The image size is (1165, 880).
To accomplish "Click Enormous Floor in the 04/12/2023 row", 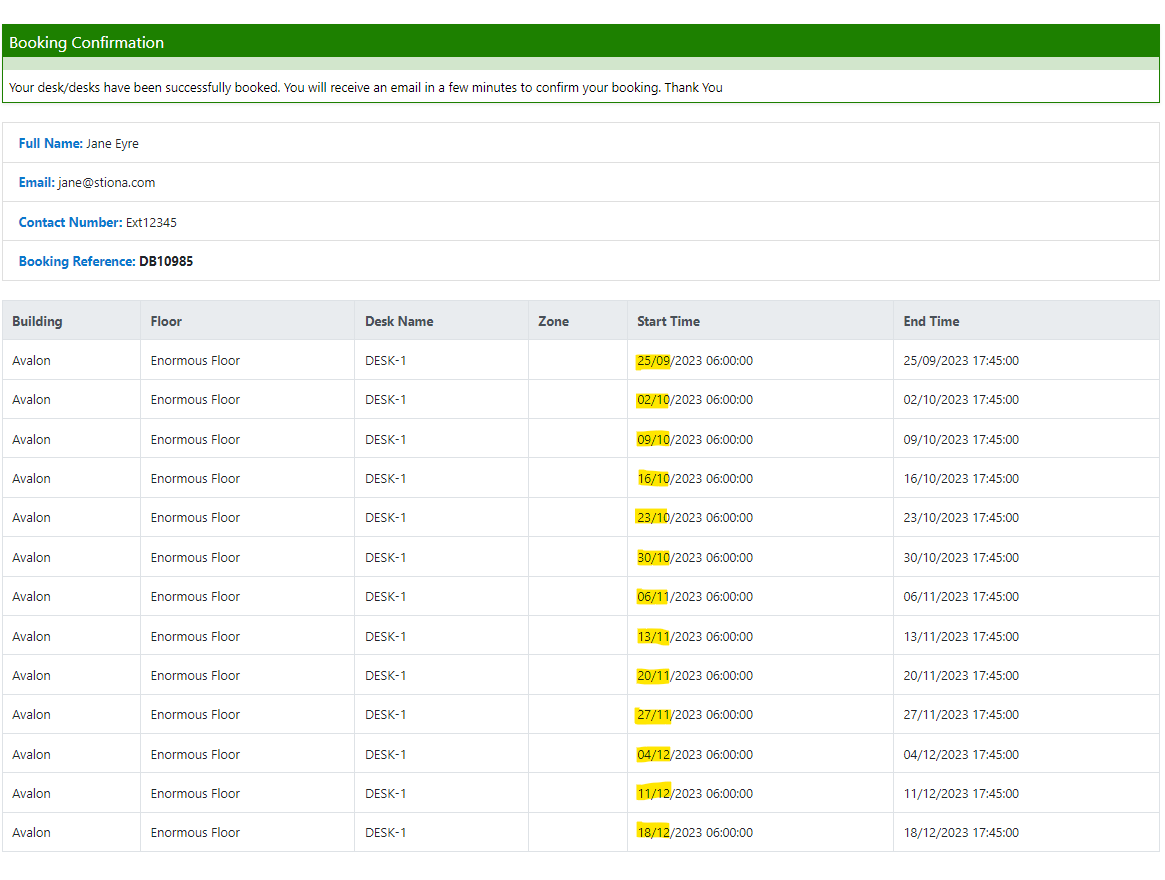I will 195,754.
